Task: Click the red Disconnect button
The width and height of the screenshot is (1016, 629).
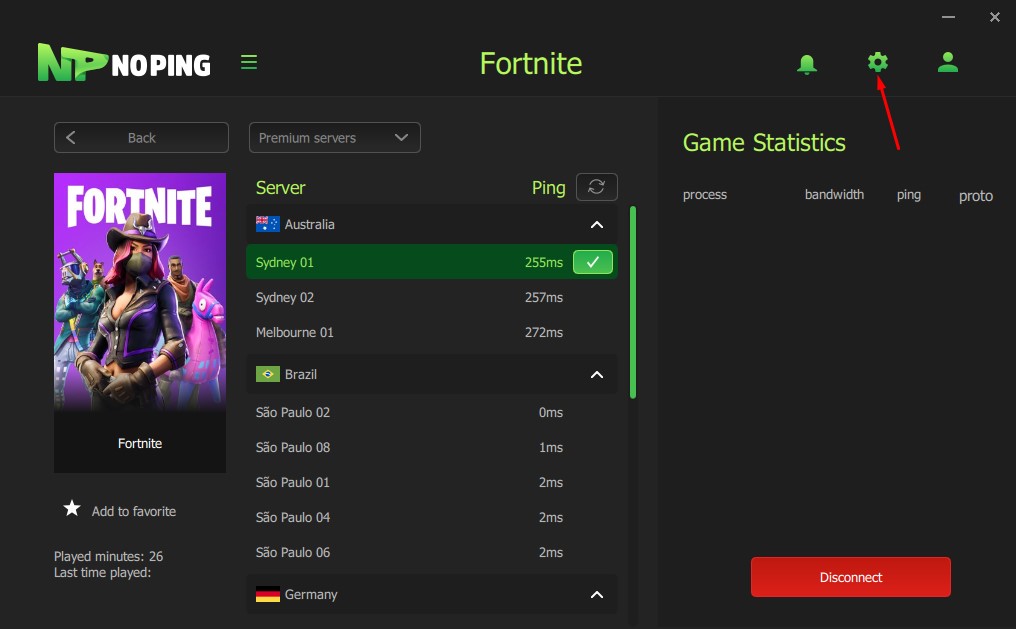Action: pos(851,577)
